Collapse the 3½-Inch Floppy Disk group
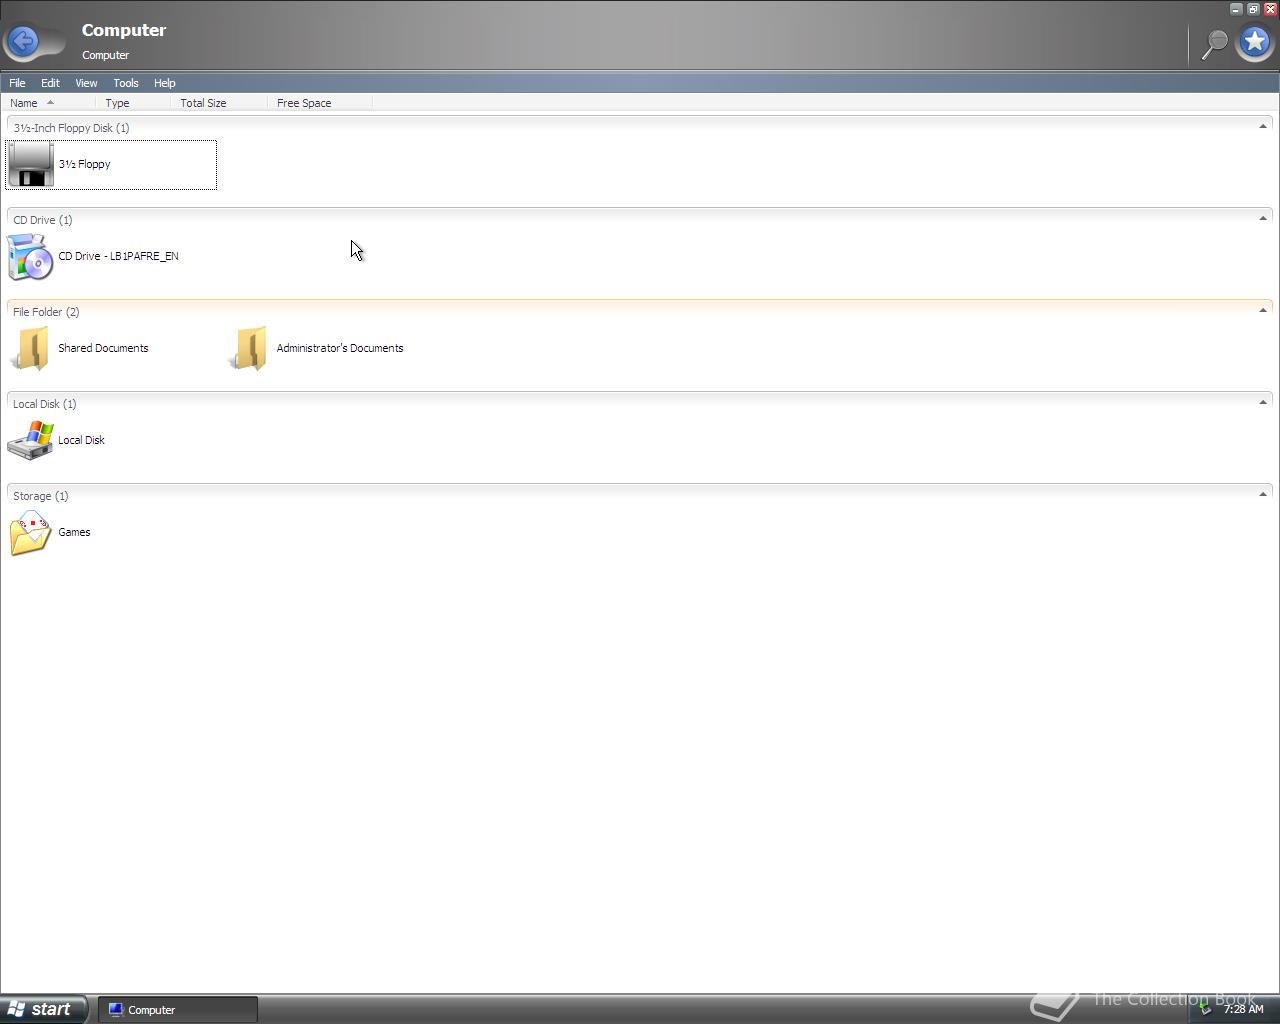Viewport: 1280px width, 1024px height. pos(1262,126)
